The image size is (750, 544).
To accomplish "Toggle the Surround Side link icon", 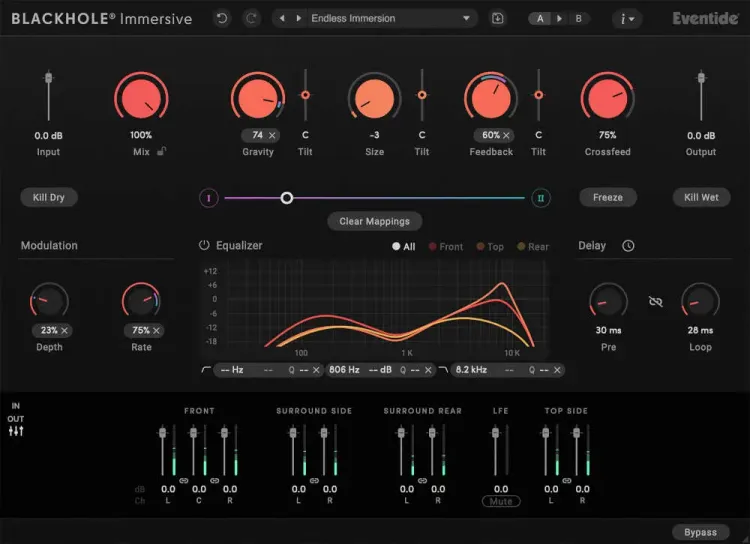I will 314,480.
